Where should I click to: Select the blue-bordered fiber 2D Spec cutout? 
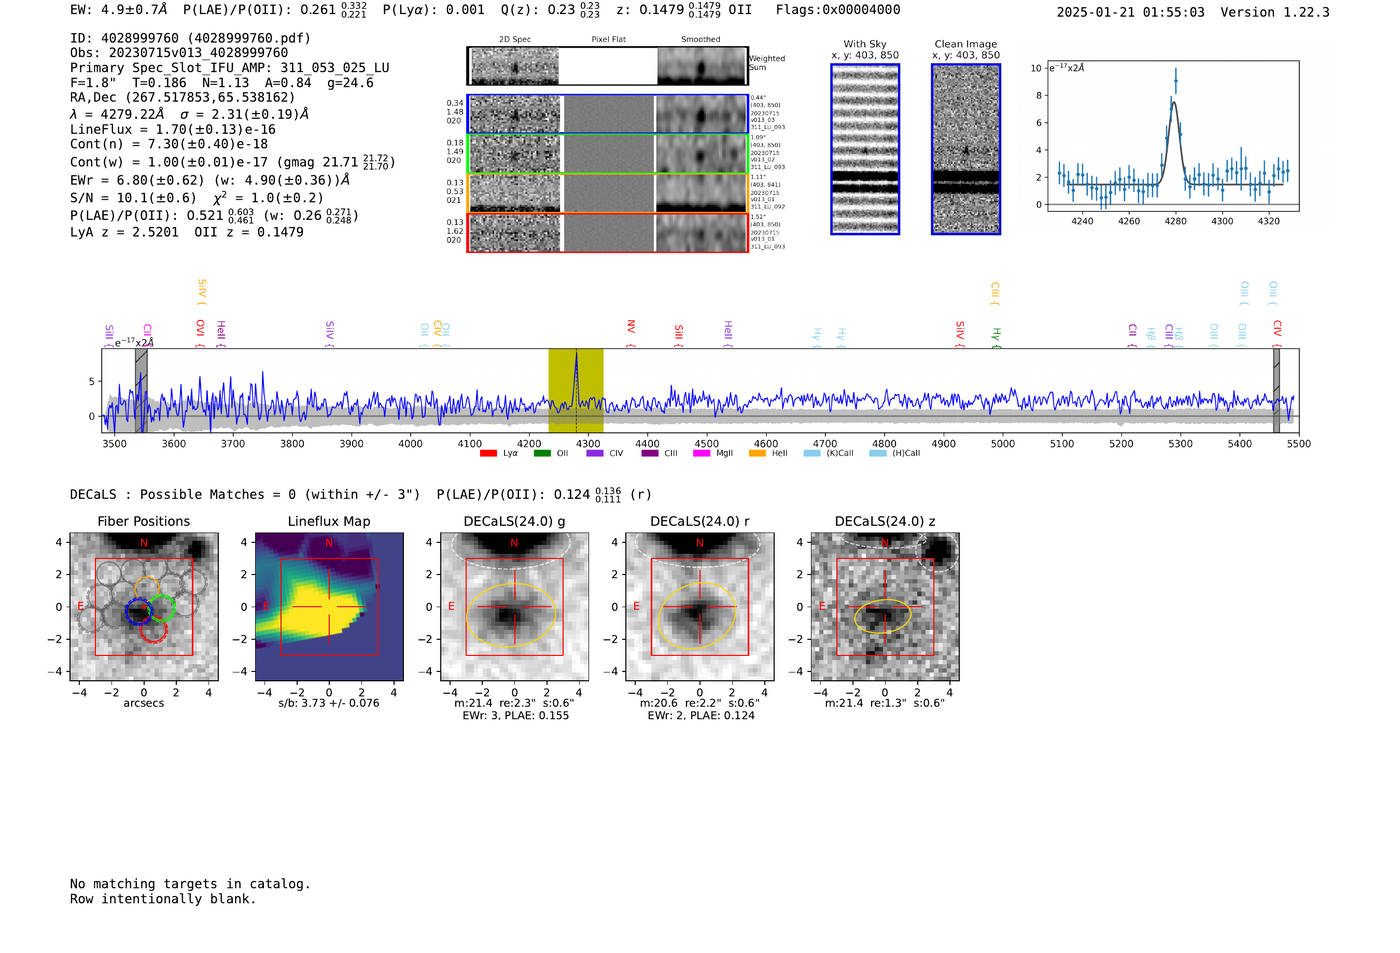coord(514,114)
